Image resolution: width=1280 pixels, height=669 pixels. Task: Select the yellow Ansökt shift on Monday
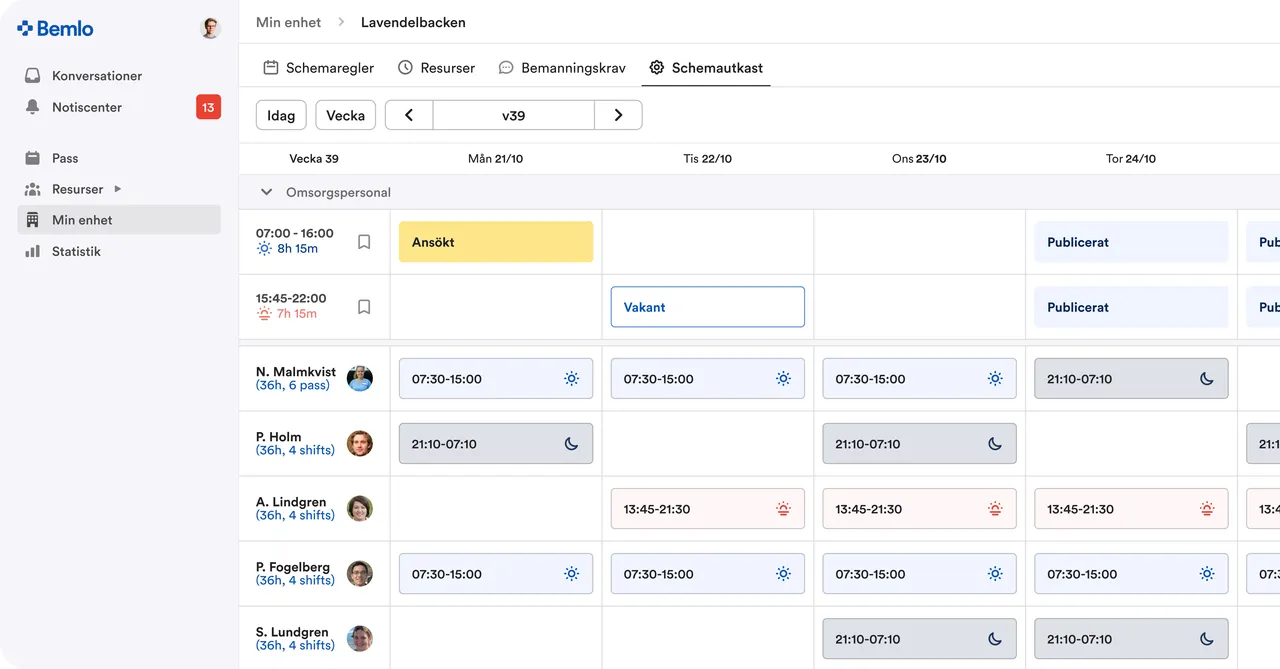[496, 242]
